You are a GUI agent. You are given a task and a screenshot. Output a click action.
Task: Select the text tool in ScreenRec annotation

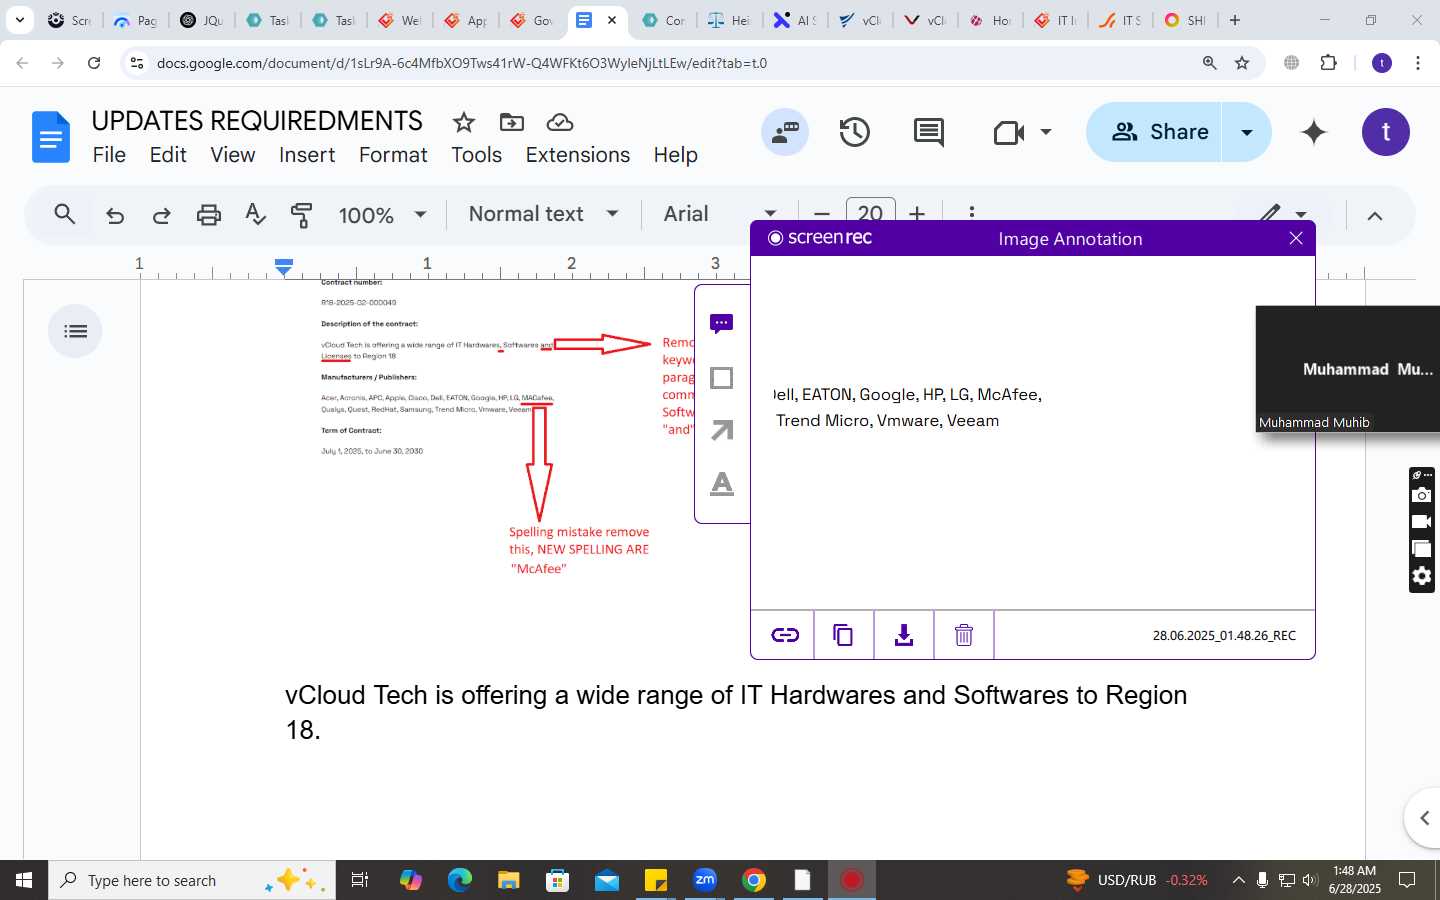point(722,484)
